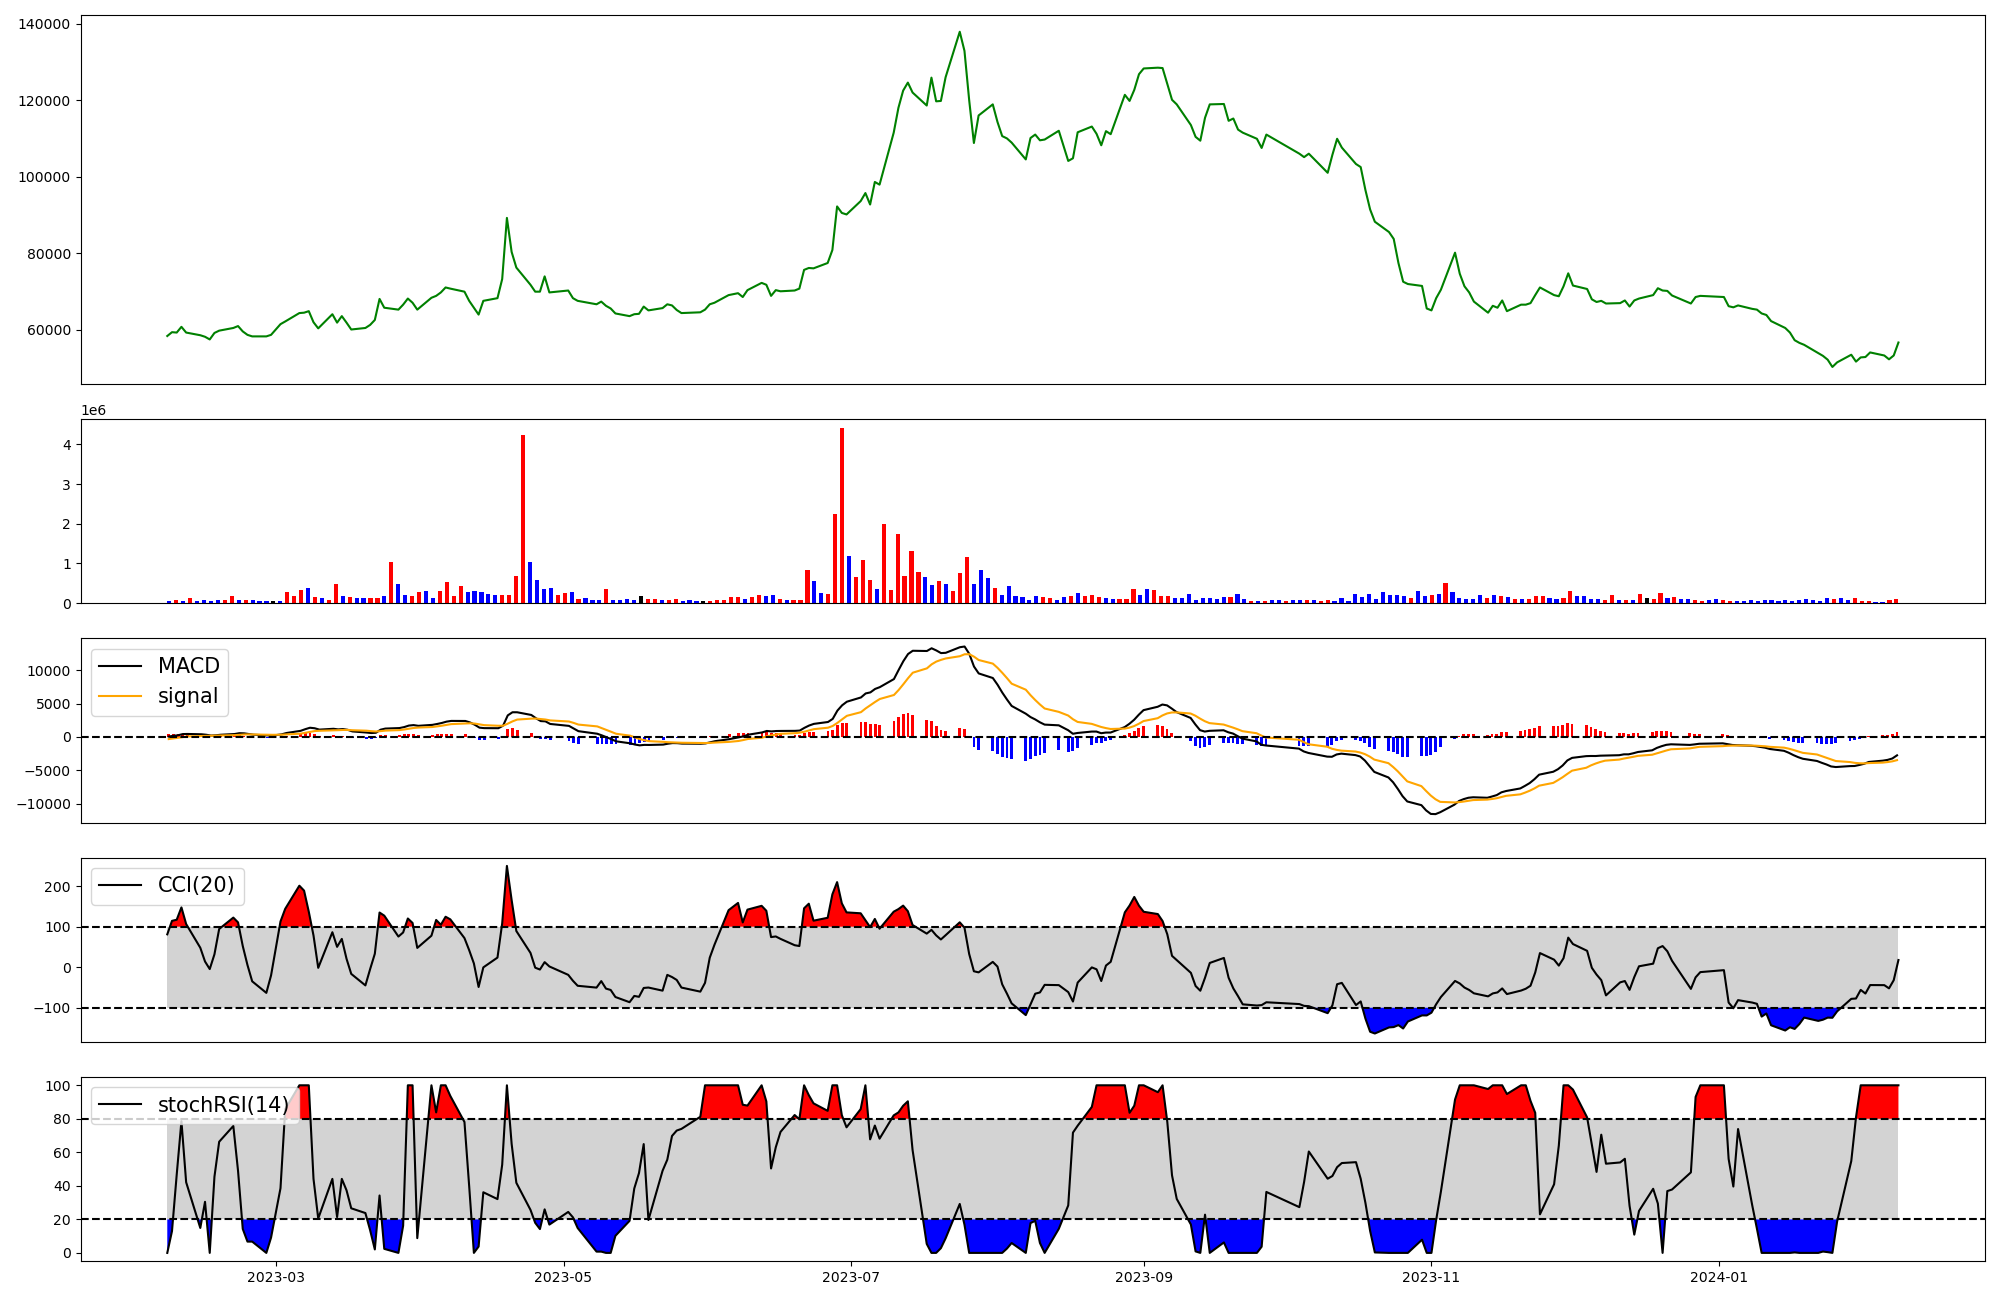The image size is (2000, 1300).
Task: Click the tall red volume bar in April
Action: tap(523, 518)
